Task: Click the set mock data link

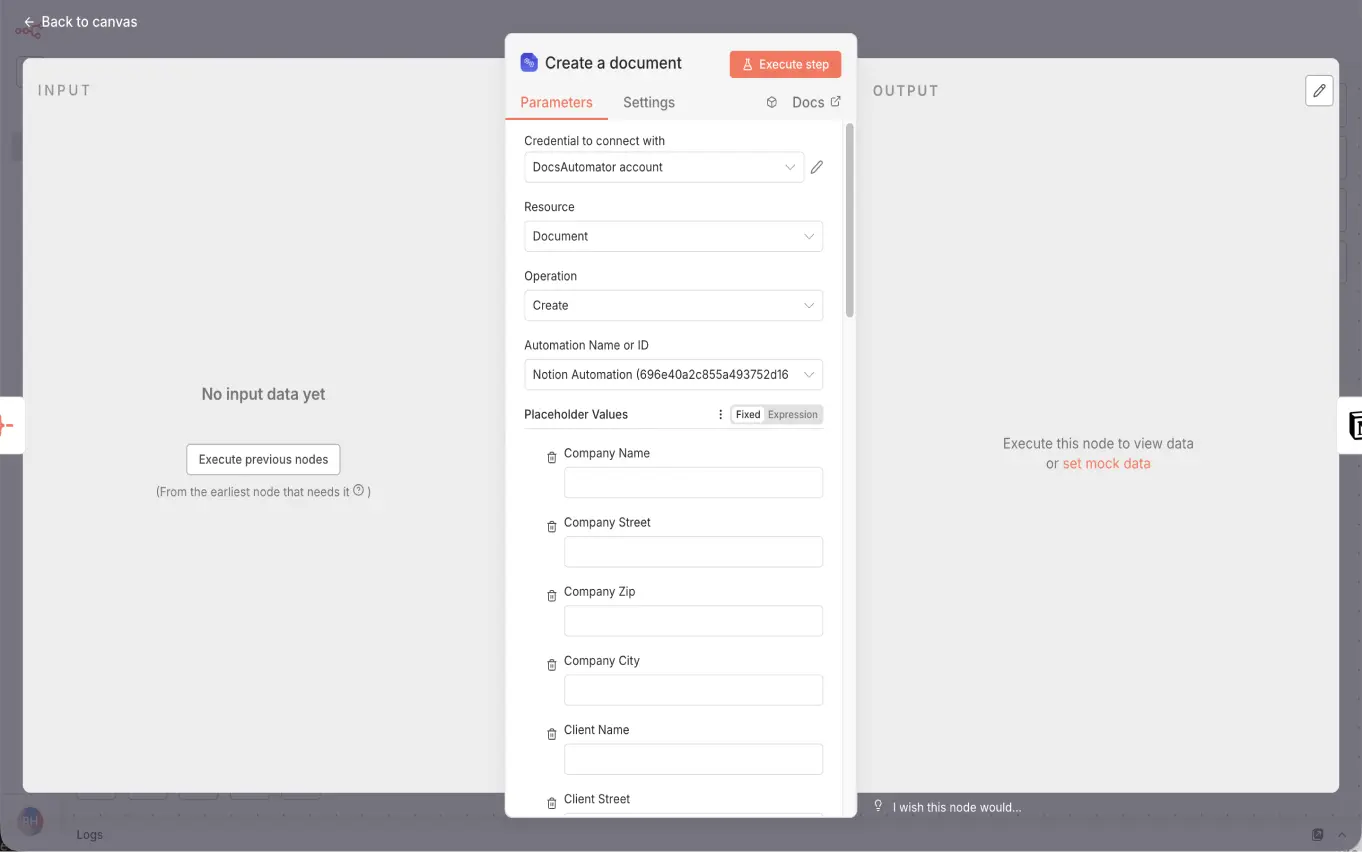Action: pos(1106,463)
